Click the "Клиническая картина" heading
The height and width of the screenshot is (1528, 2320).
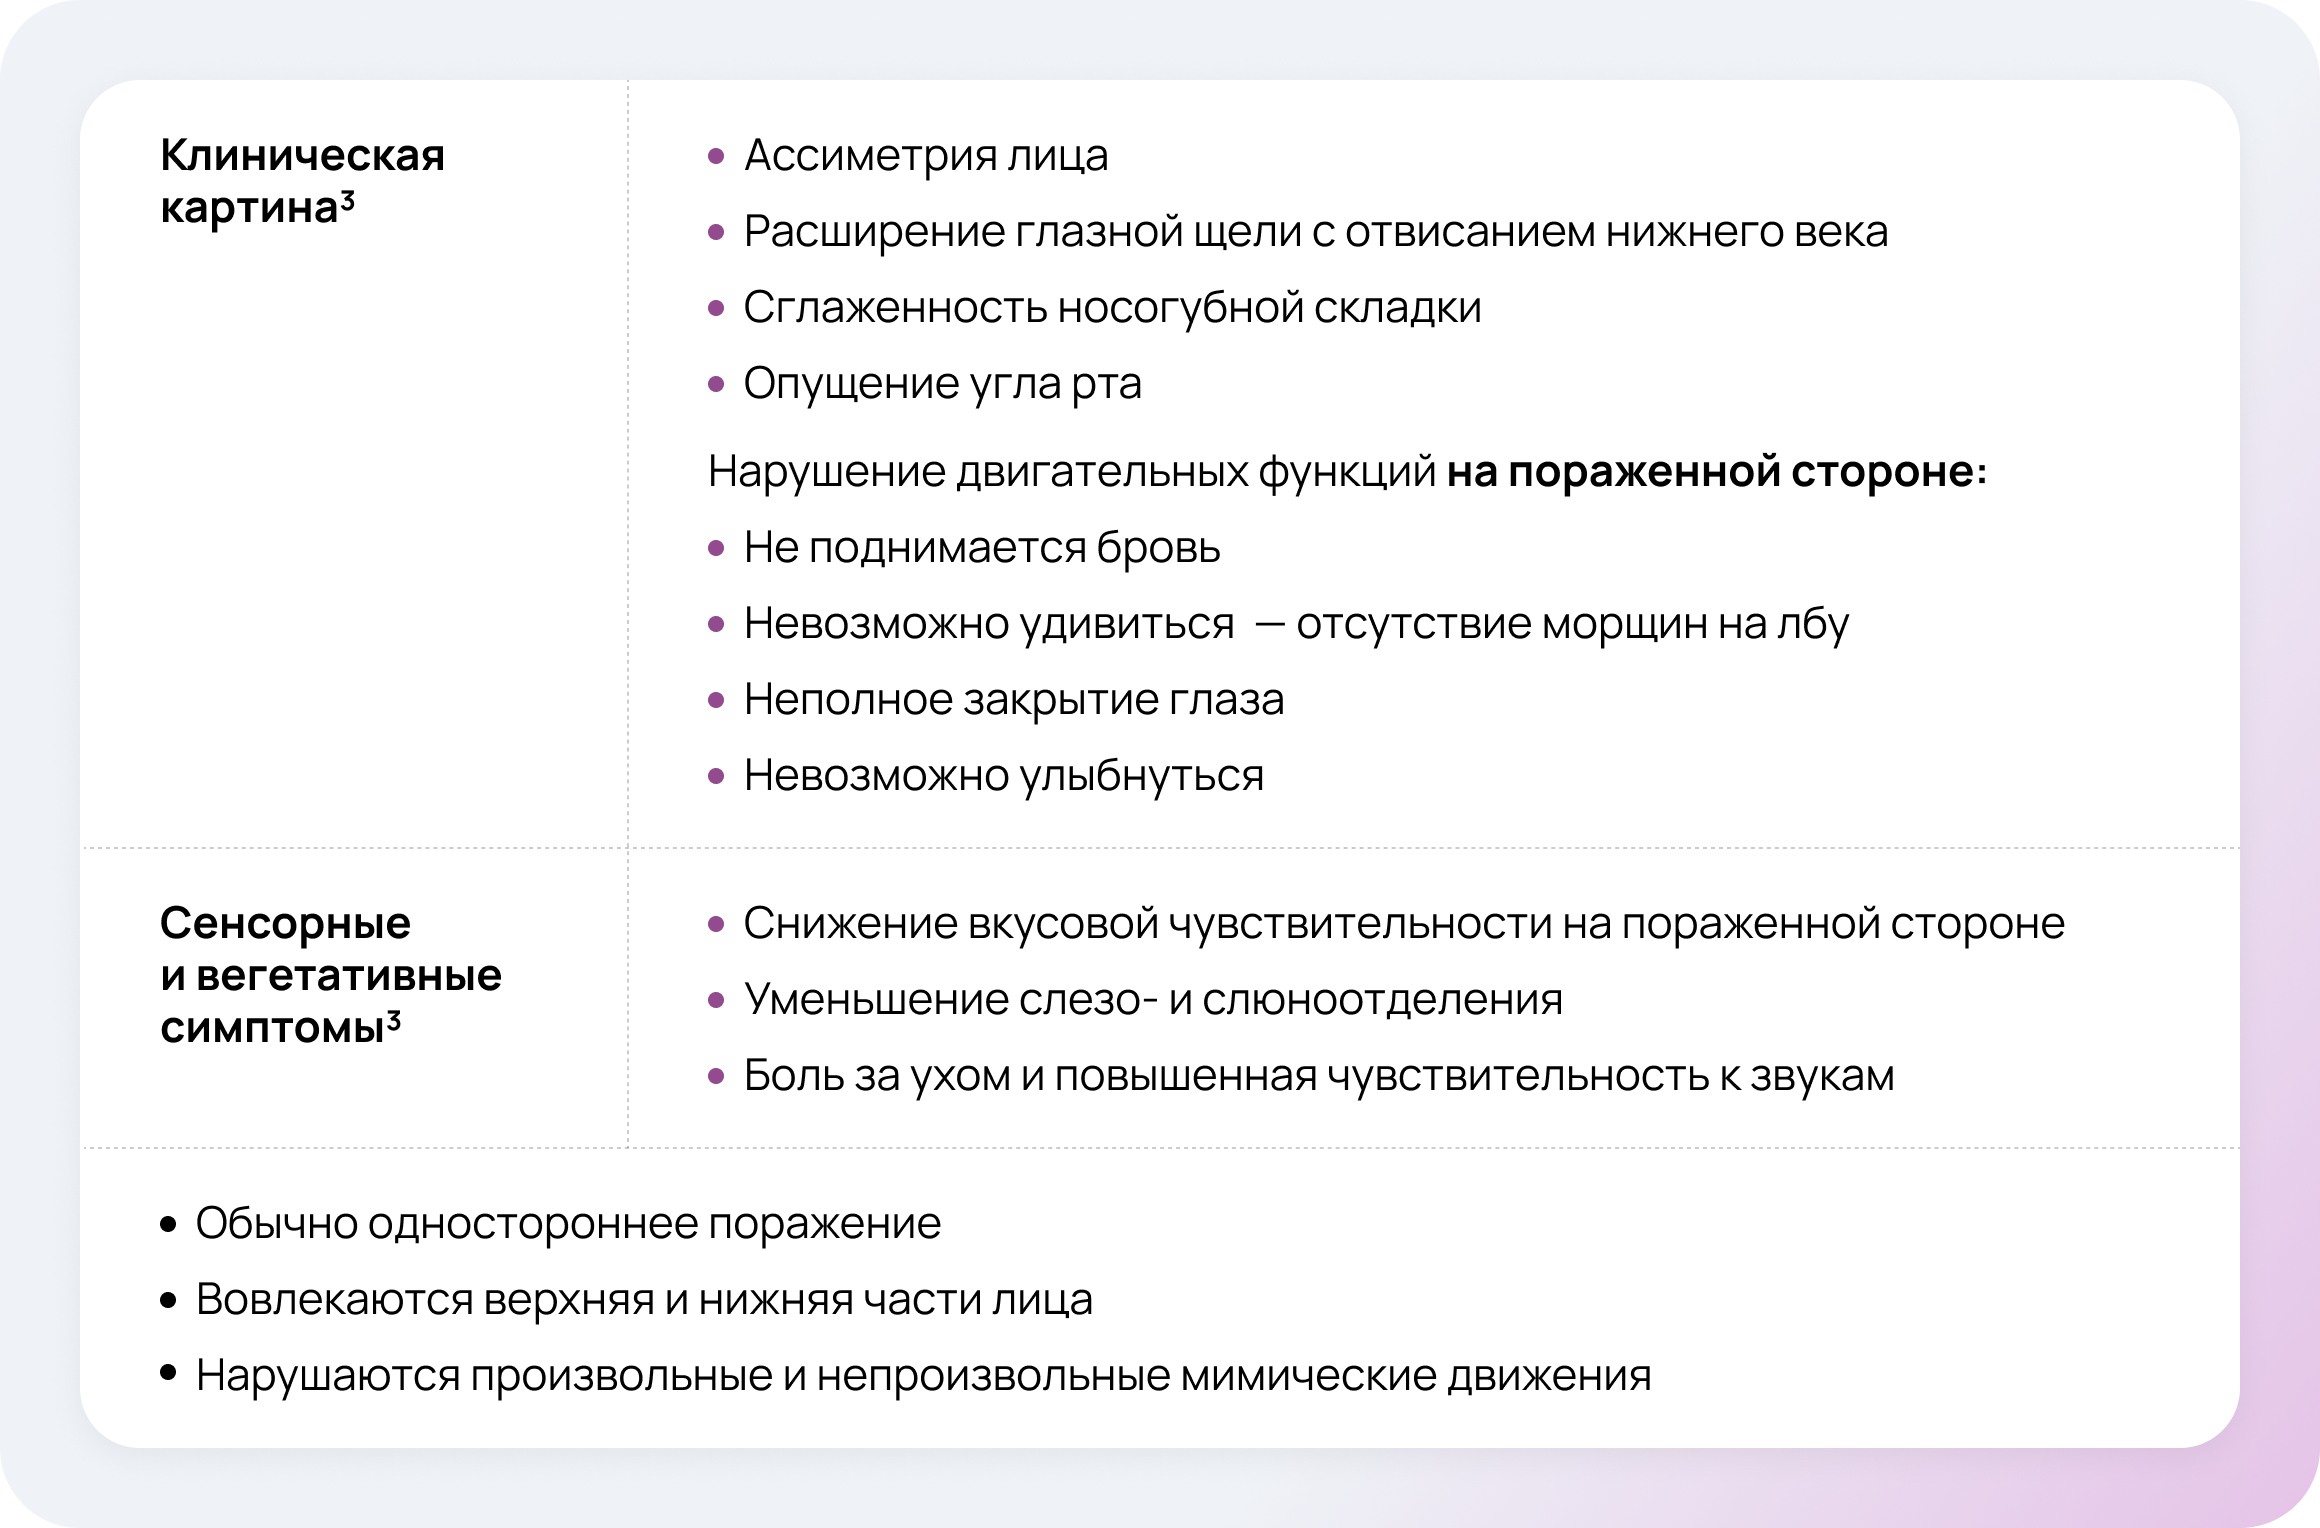pos(302,182)
